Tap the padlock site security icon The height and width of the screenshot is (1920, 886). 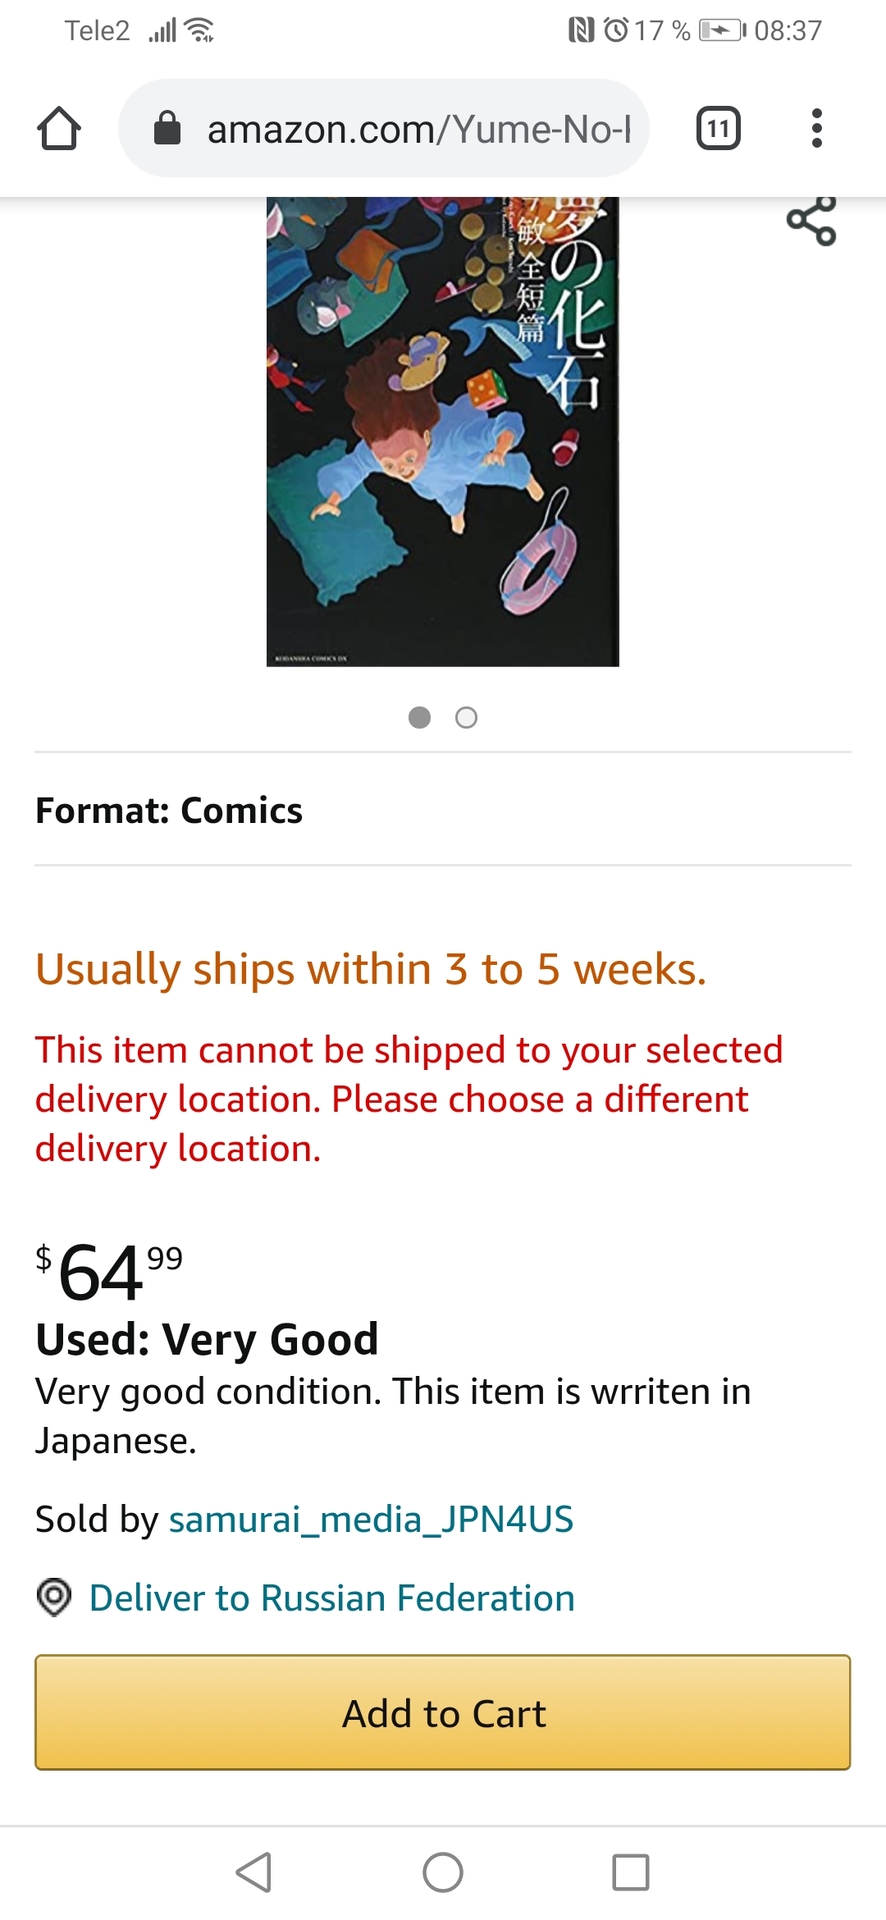[x=167, y=128]
